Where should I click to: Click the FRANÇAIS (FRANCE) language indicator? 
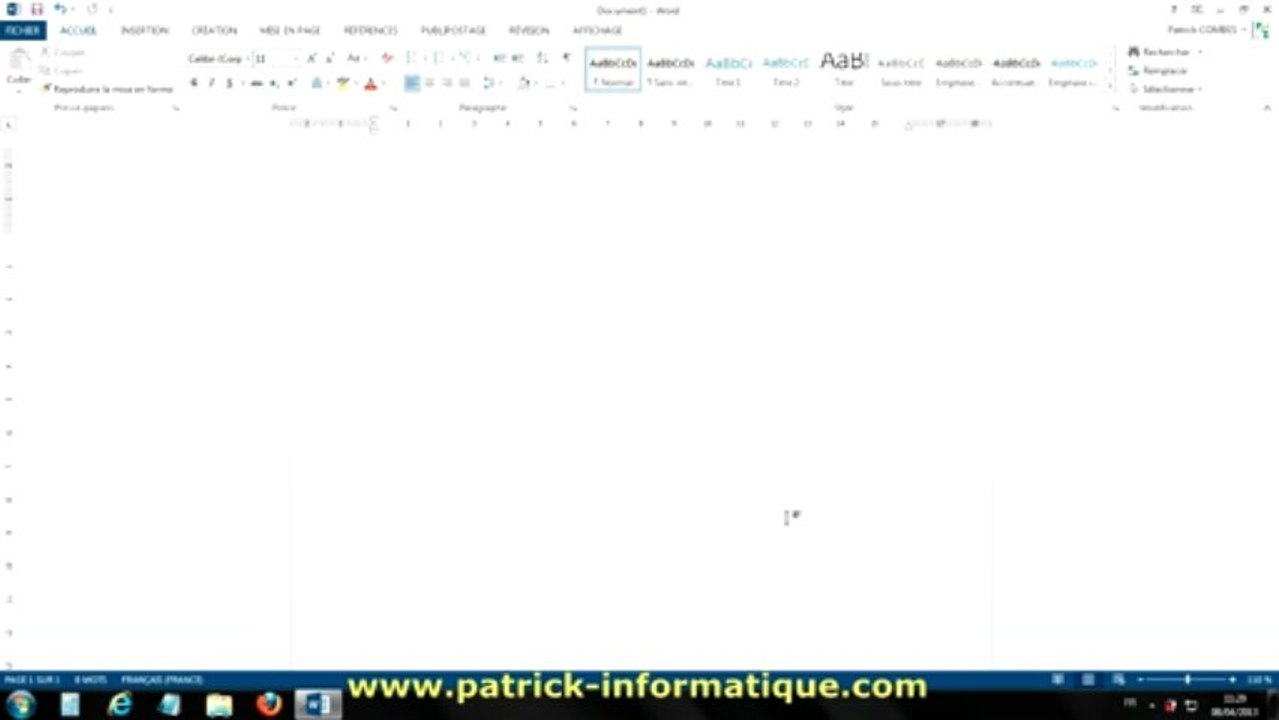pyautogui.click(x=162, y=680)
